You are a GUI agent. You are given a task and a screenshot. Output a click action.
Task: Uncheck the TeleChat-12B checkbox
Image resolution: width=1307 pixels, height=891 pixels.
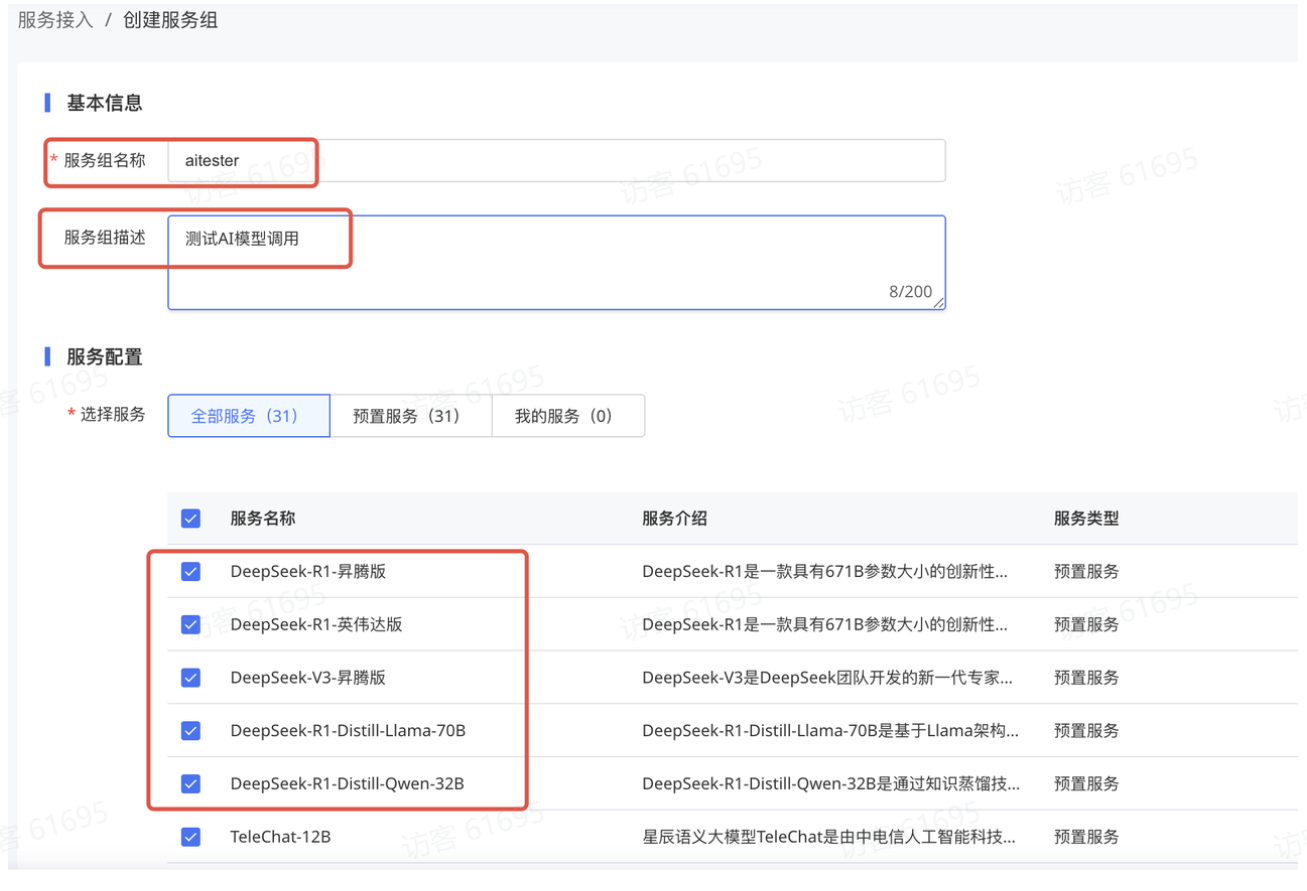coord(190,836)
